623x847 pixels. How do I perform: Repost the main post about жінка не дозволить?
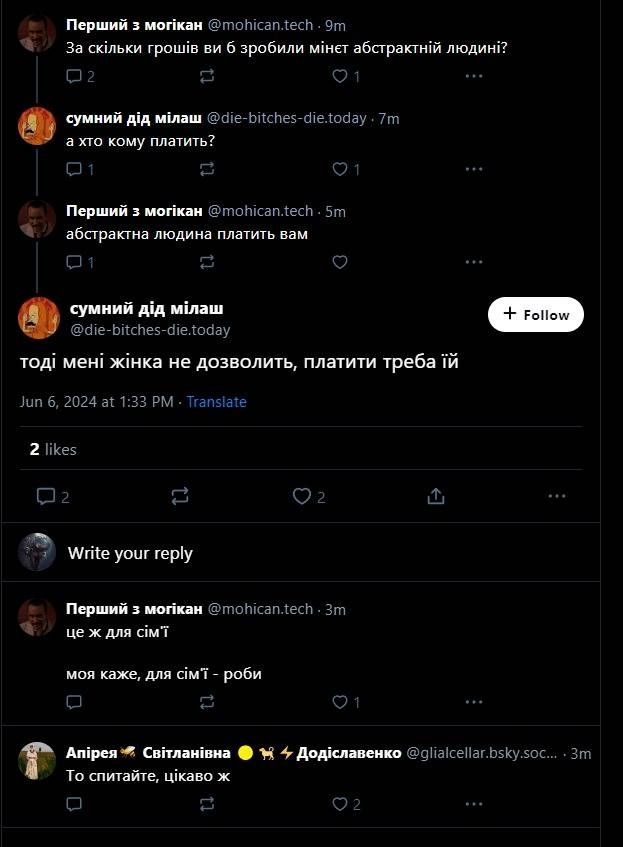180,496
